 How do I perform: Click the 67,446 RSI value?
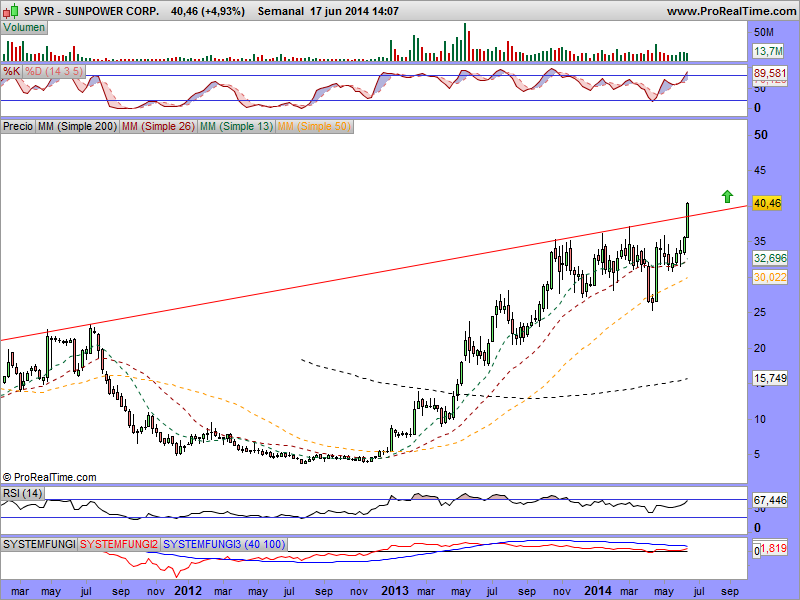point(770,501)
